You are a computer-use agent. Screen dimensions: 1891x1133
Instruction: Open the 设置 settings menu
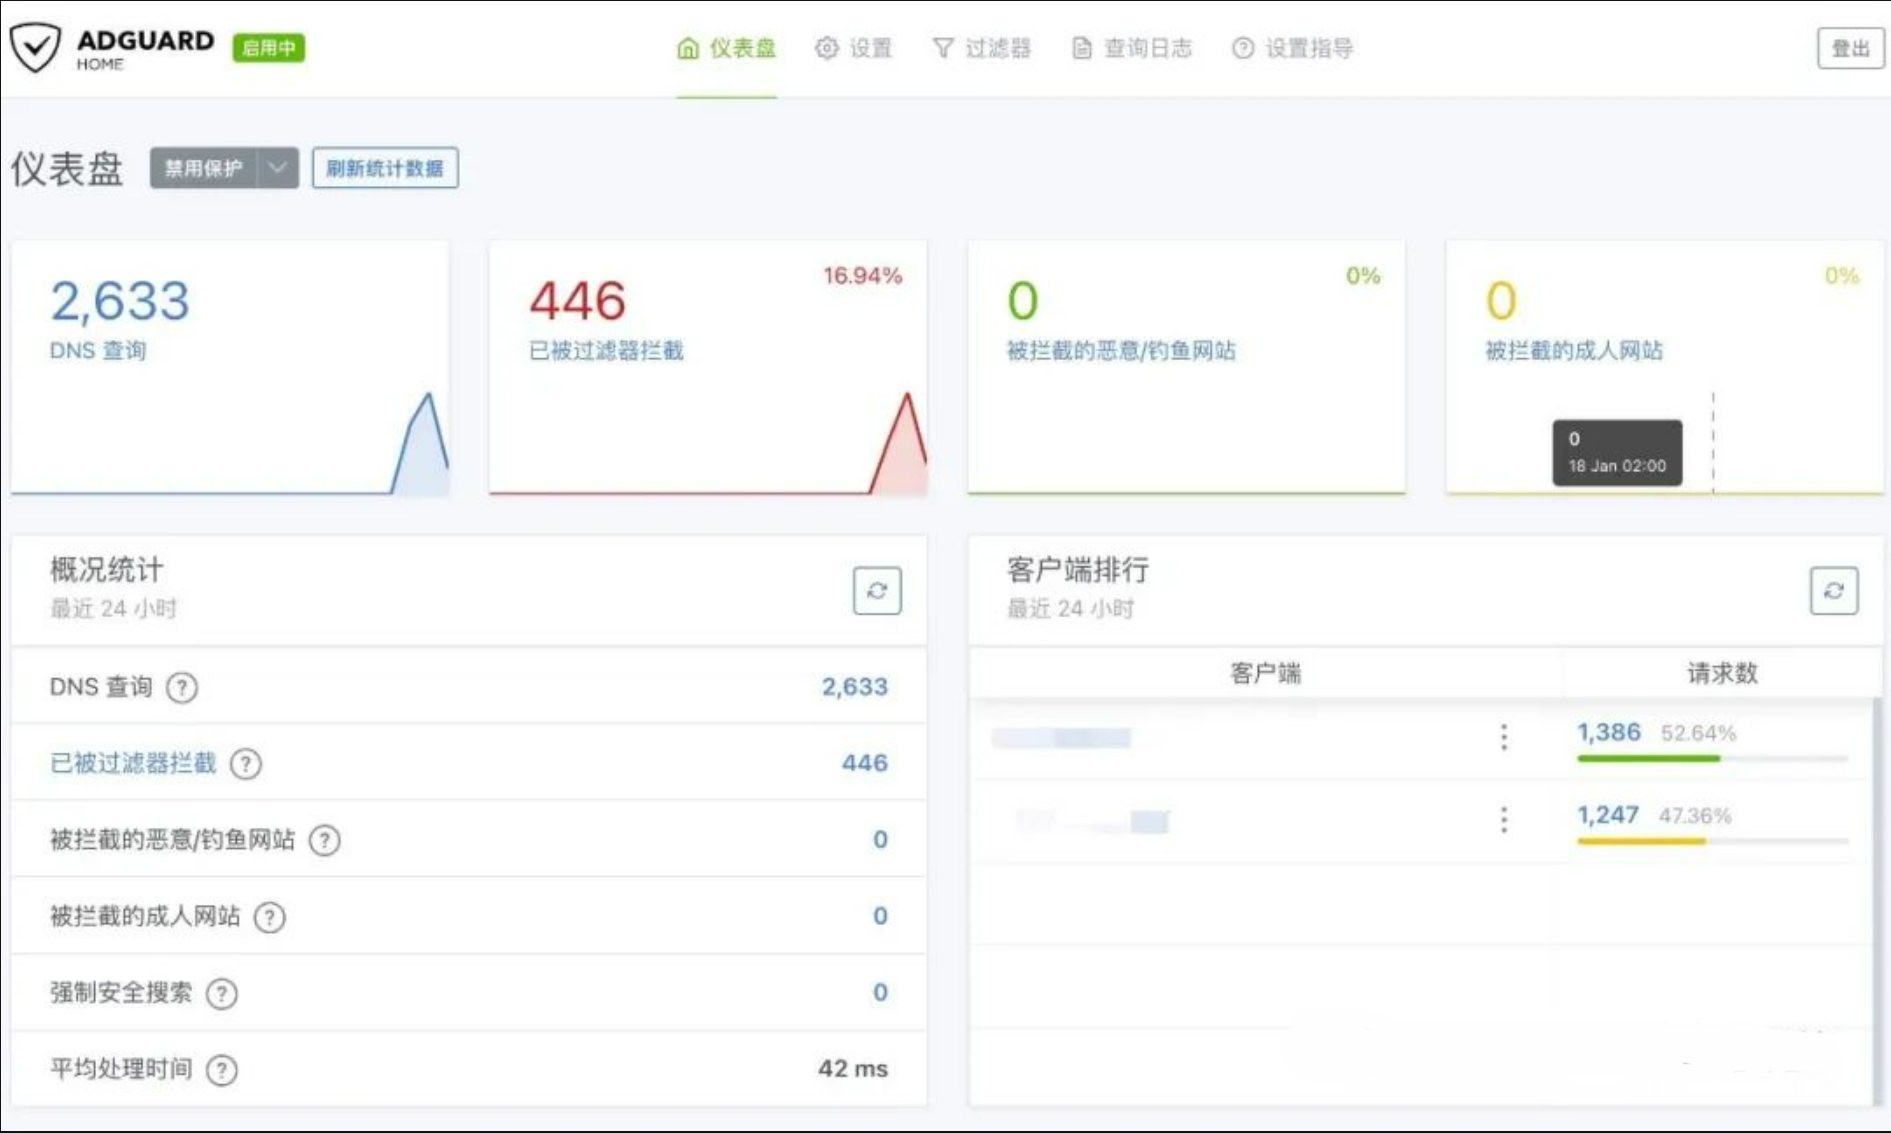(x=853, y=48)
